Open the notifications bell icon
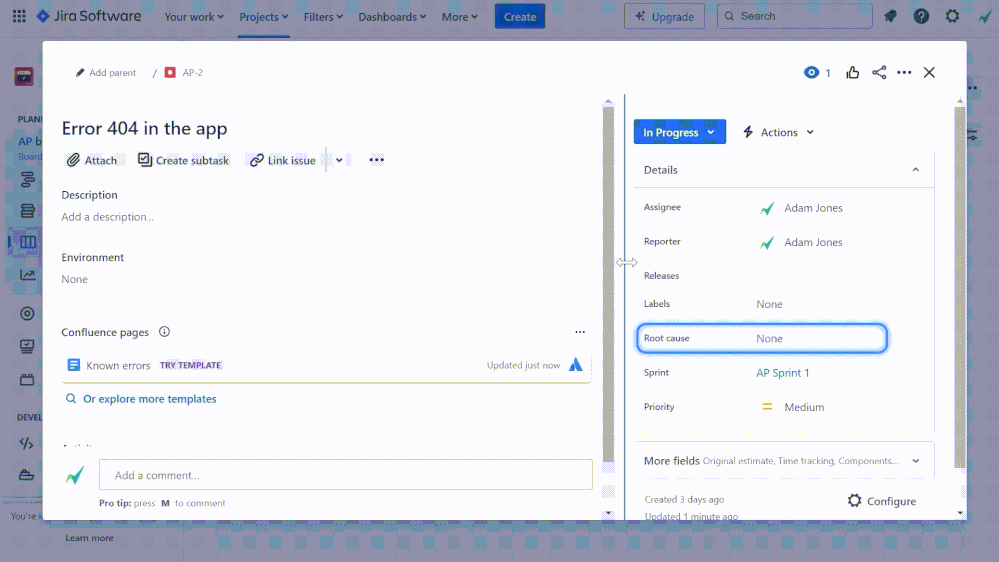This screenshot has width=999, height=562. click(890, 16)
